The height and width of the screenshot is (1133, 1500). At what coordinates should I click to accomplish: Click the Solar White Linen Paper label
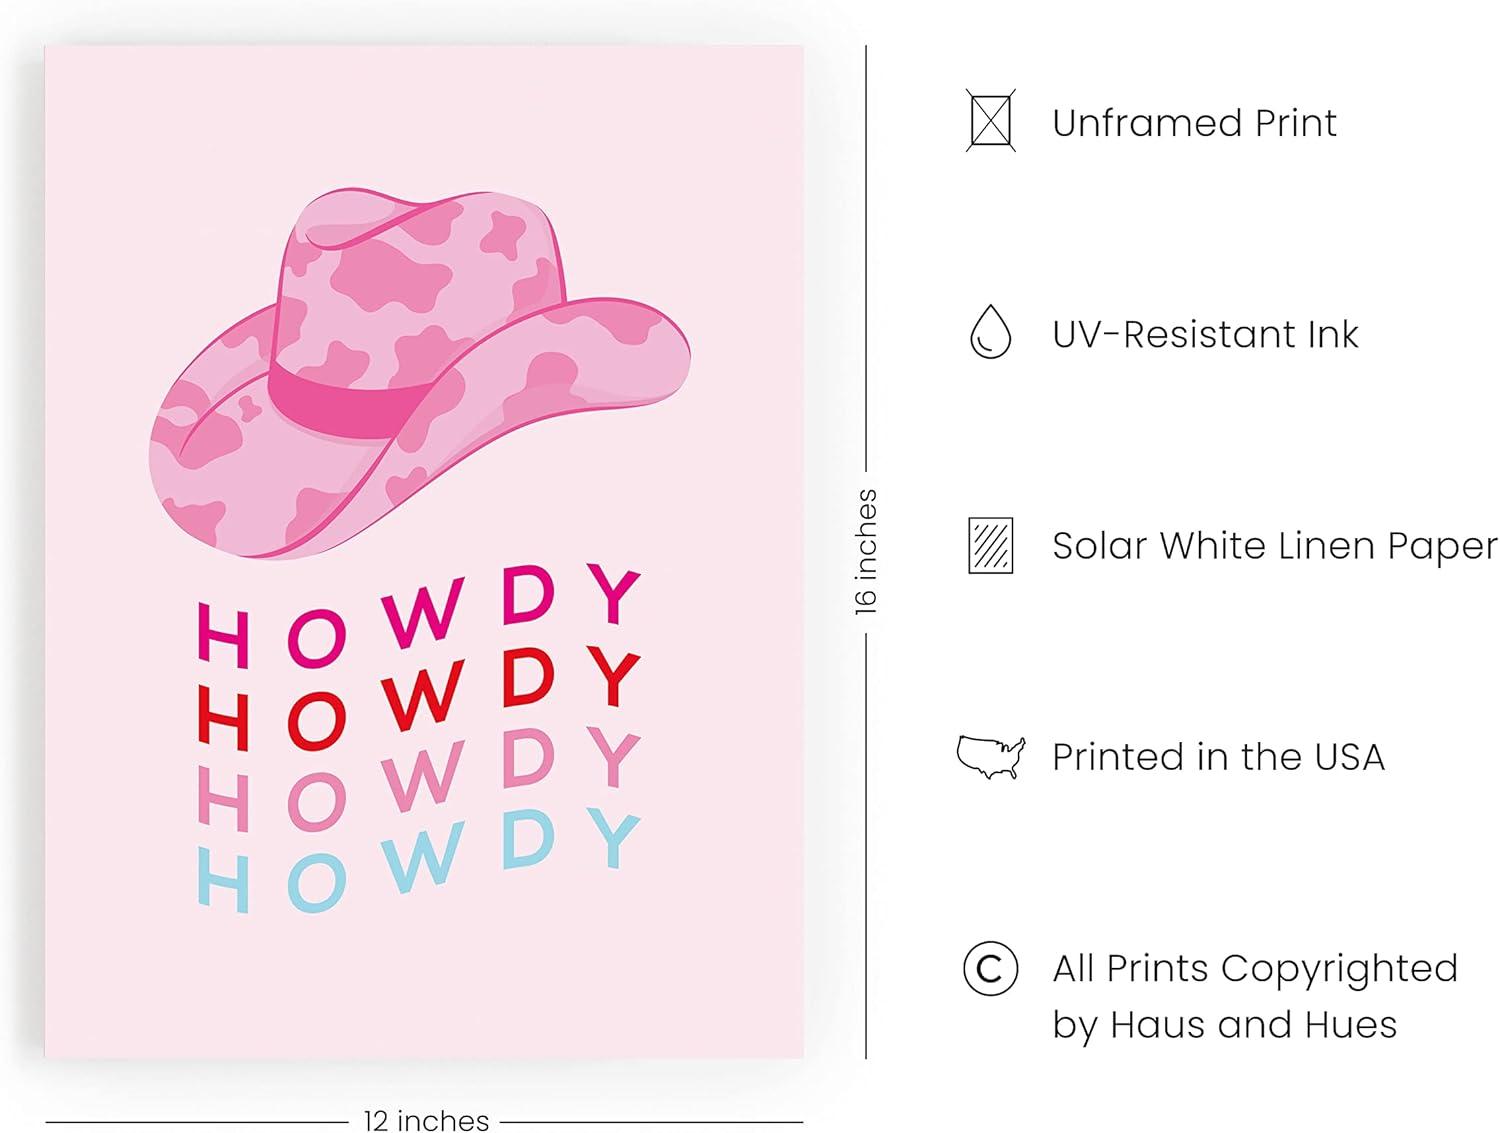point(1275,546)
